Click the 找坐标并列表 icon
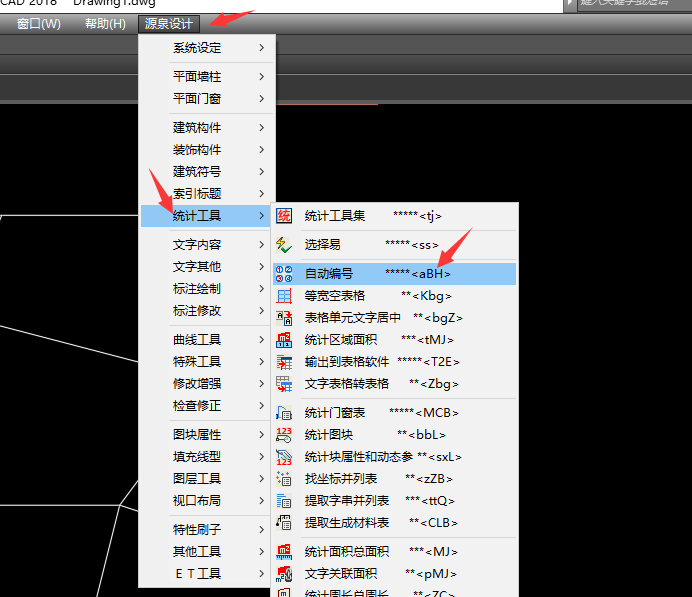 point(284,479)
